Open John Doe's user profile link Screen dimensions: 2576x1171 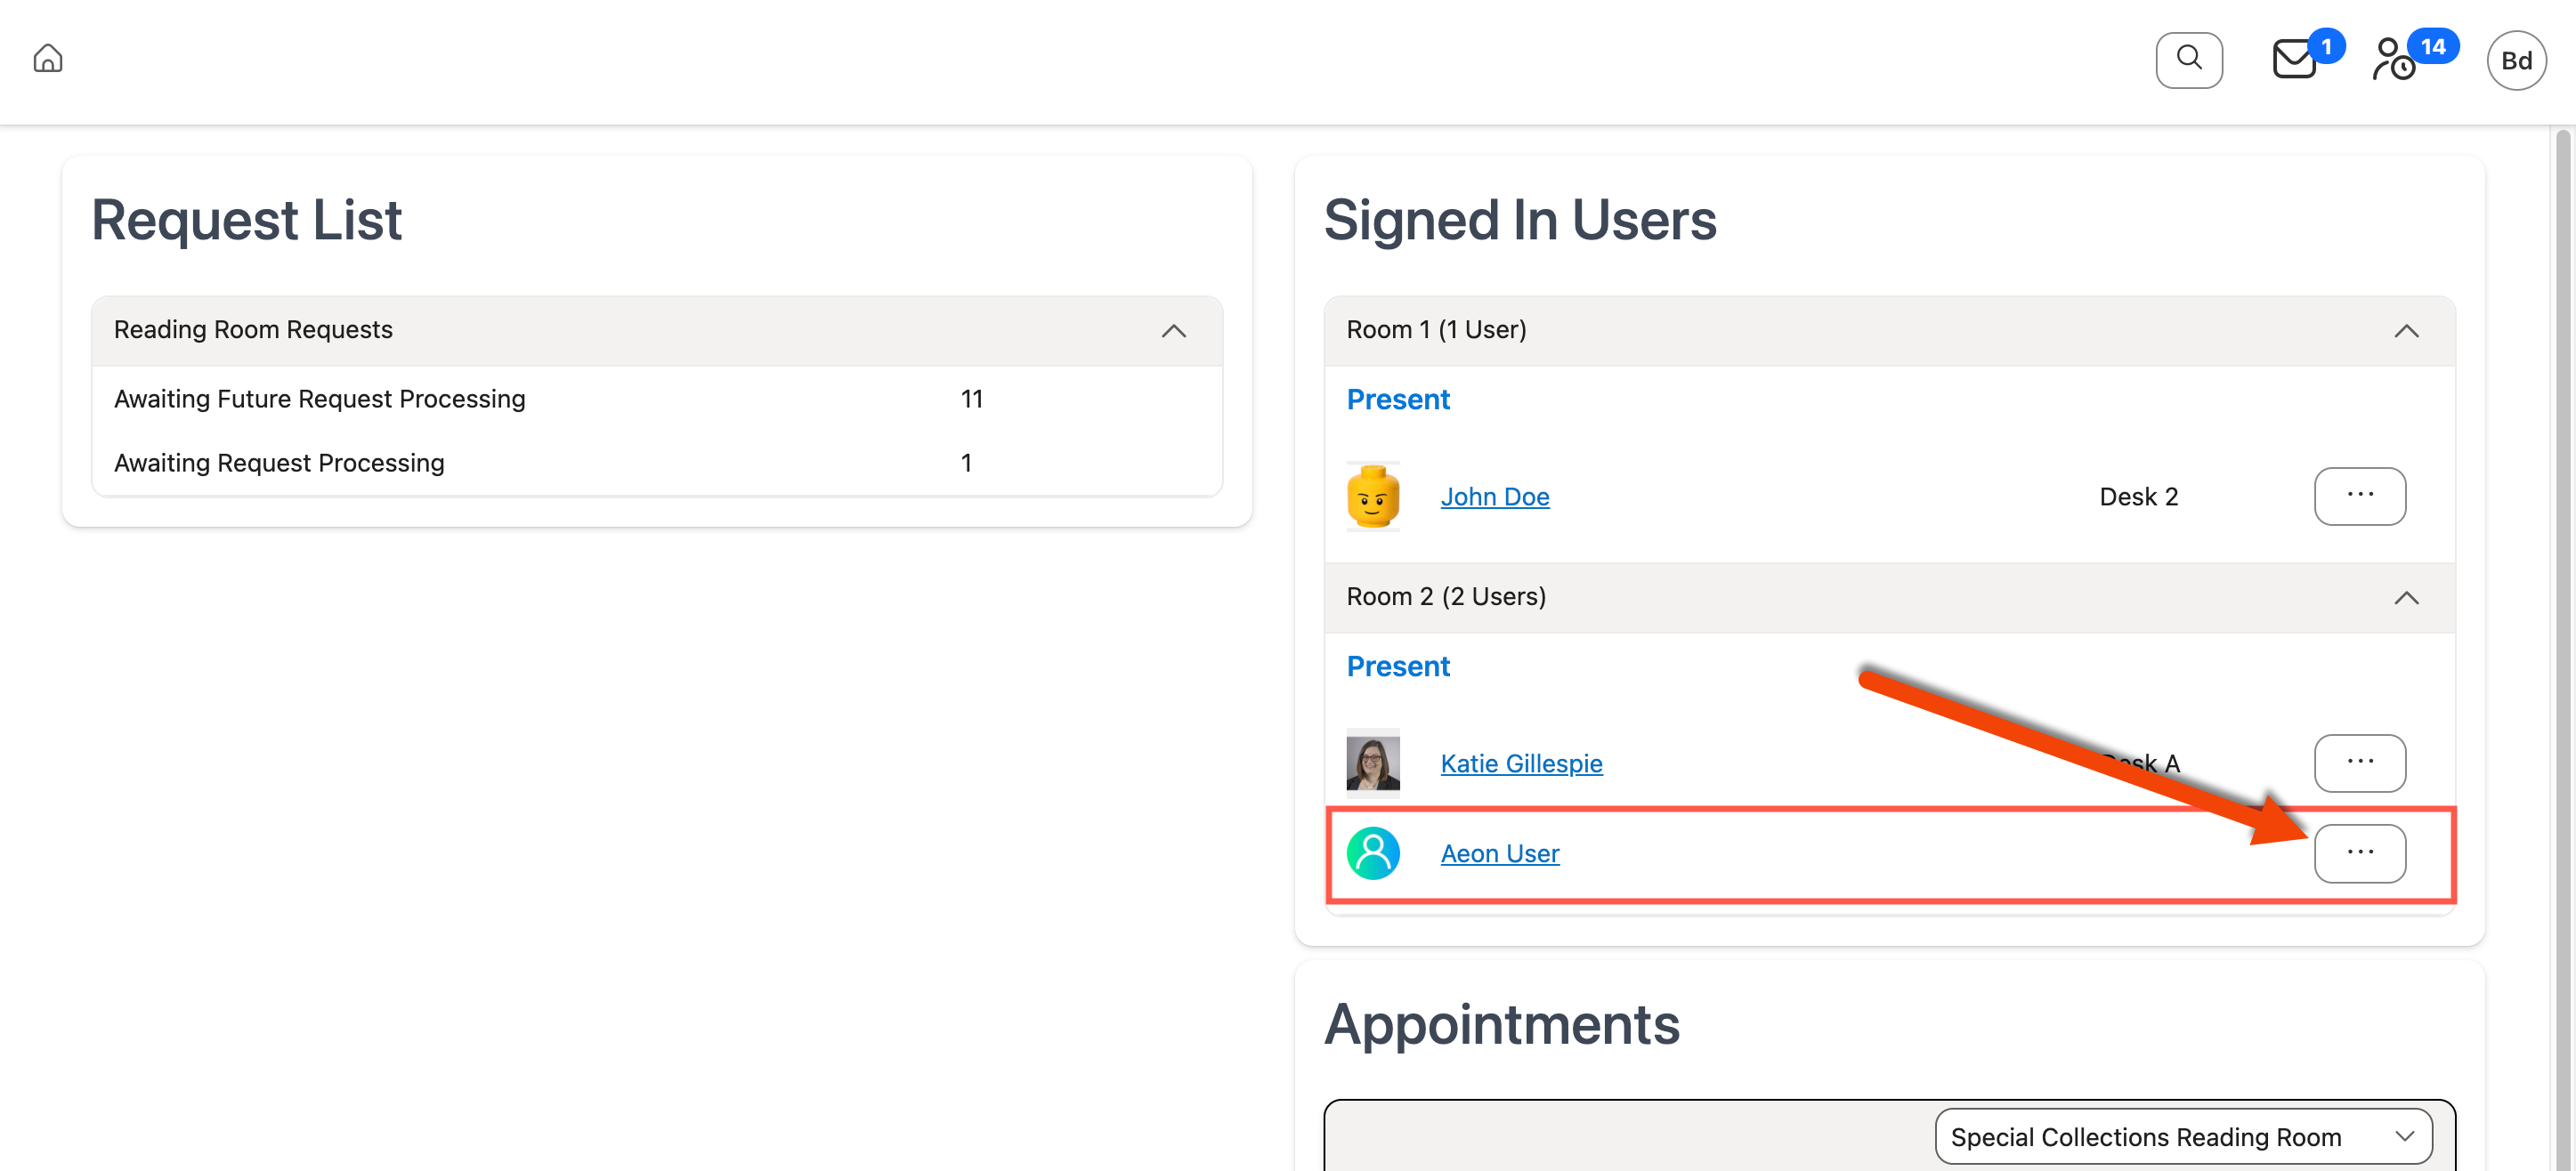(x=1494, y=497)
